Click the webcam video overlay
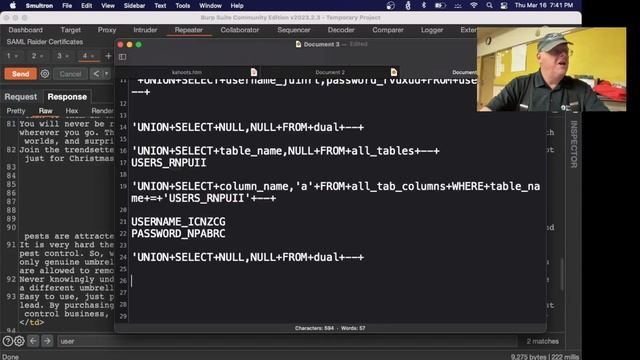Viewport: 640px width, 360px height. tap(551, 69)
